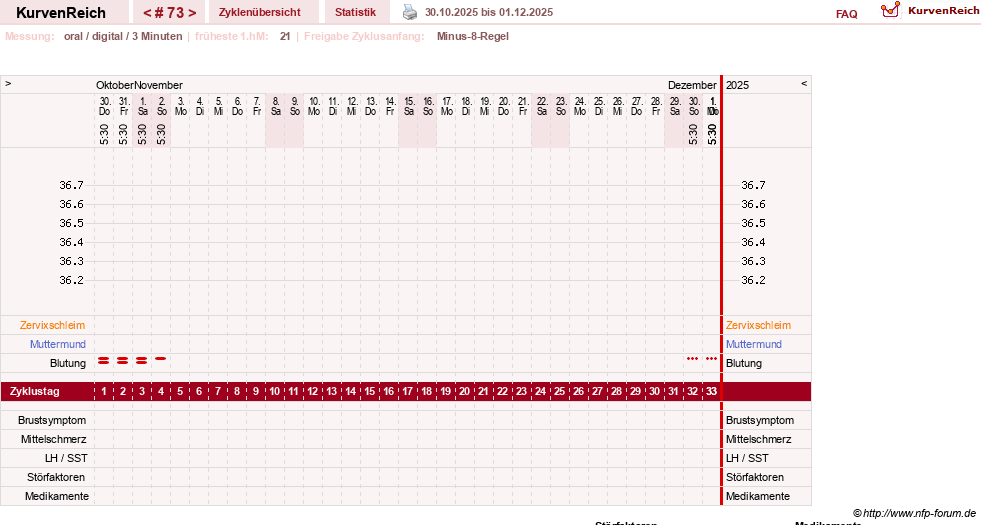Click the spotting dots on cycle day 33

[x=711, y=359]
